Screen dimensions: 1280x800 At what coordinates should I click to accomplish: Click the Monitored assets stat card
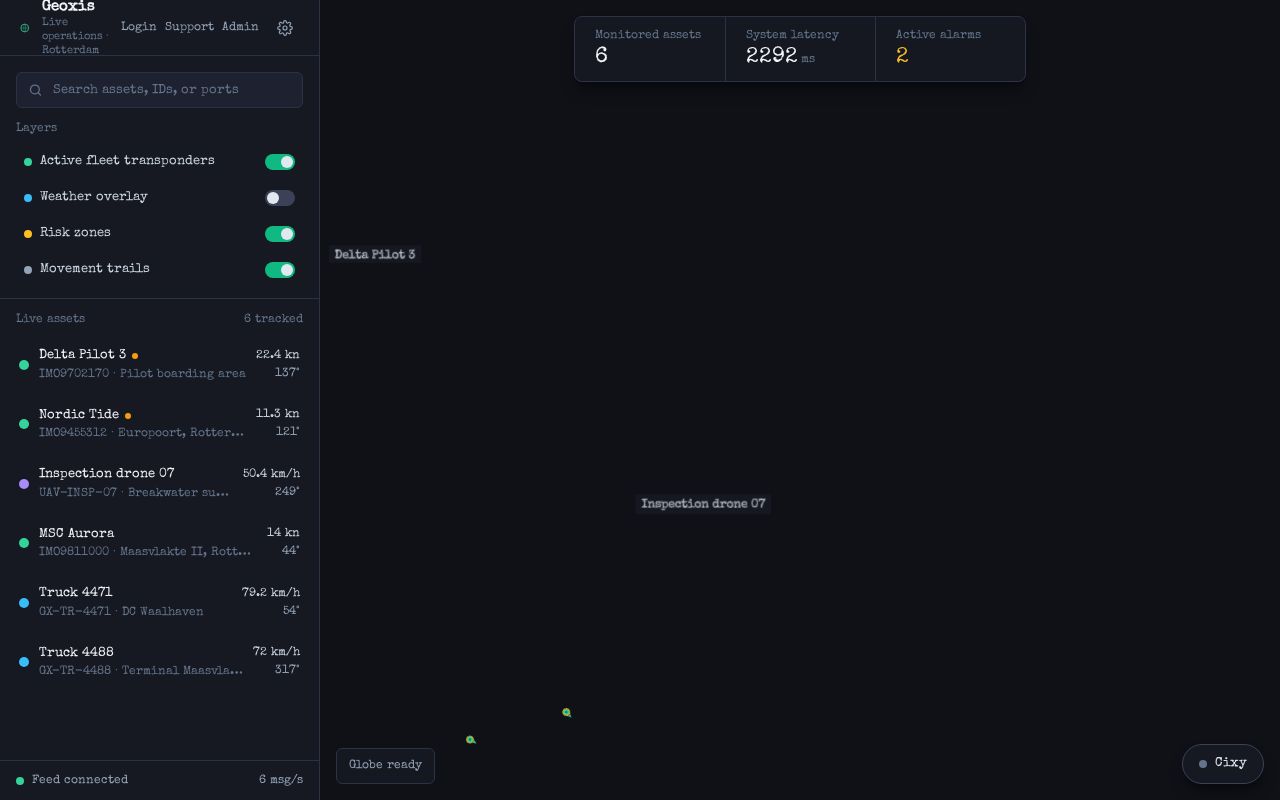(x=650, y=49)
